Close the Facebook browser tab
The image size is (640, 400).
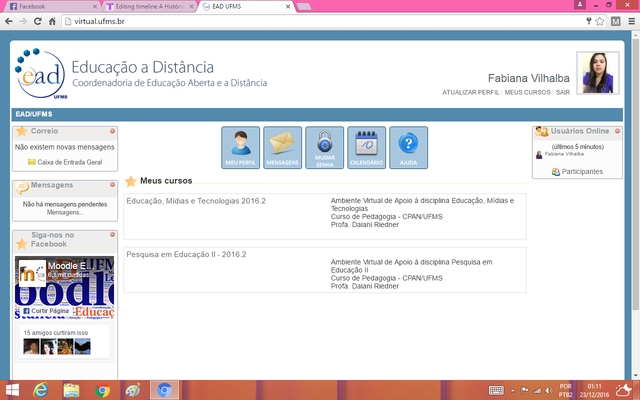95,7
